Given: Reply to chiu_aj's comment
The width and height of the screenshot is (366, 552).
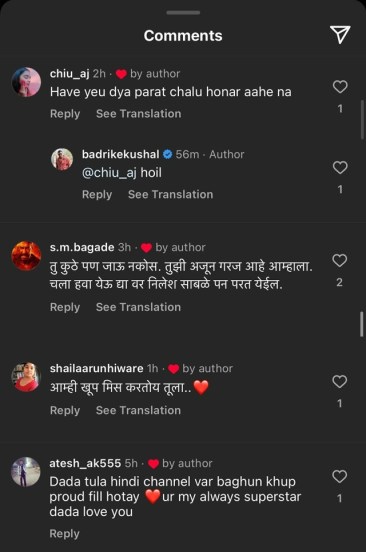Looking at the screenshot, I should tap(65, 114).
